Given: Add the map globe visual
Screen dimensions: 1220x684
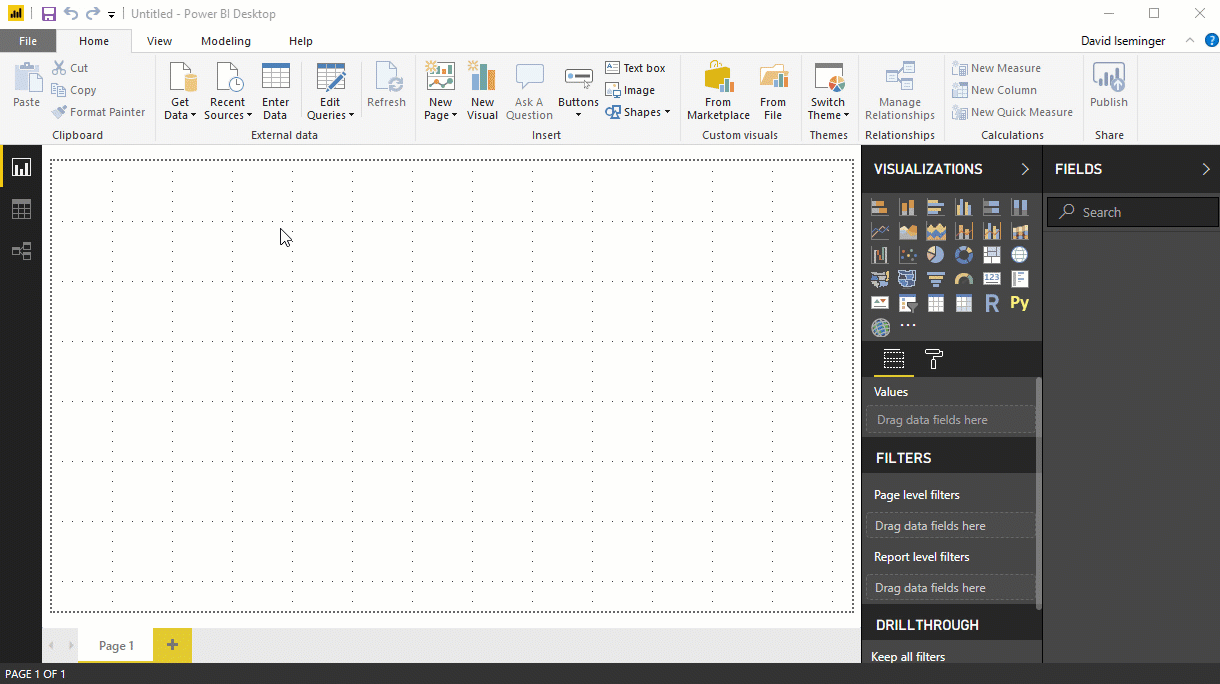Looking at the screenshot, I should point(1020,255).
